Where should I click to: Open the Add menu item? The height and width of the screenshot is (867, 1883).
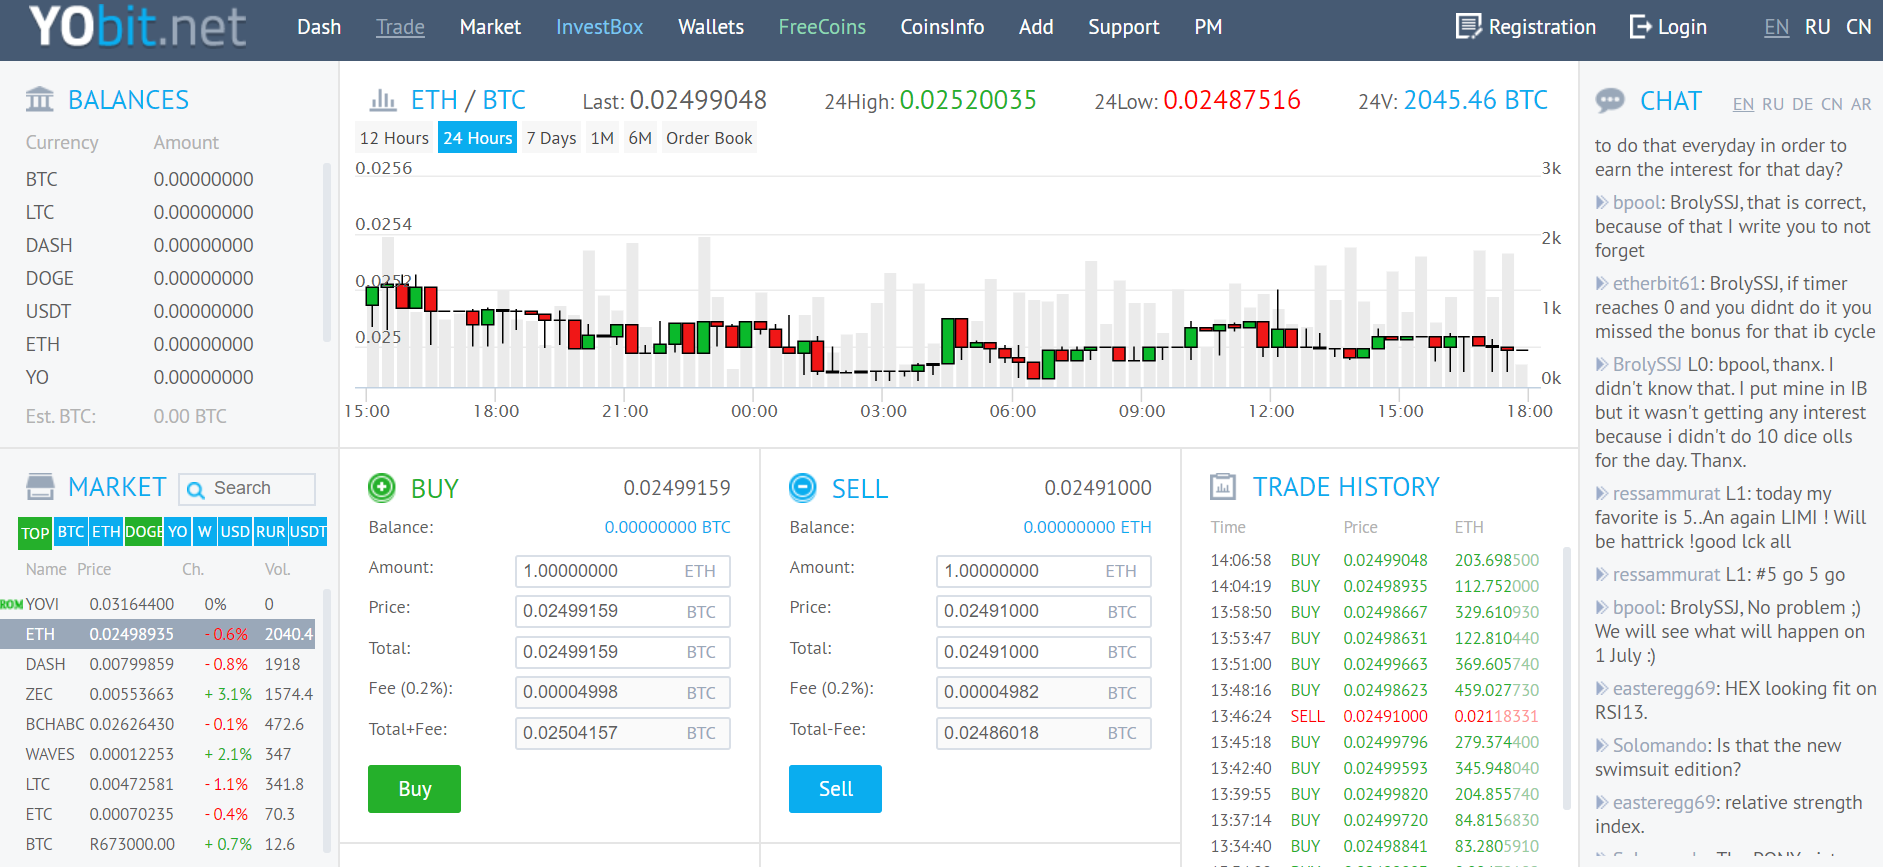pos(1036,27)
